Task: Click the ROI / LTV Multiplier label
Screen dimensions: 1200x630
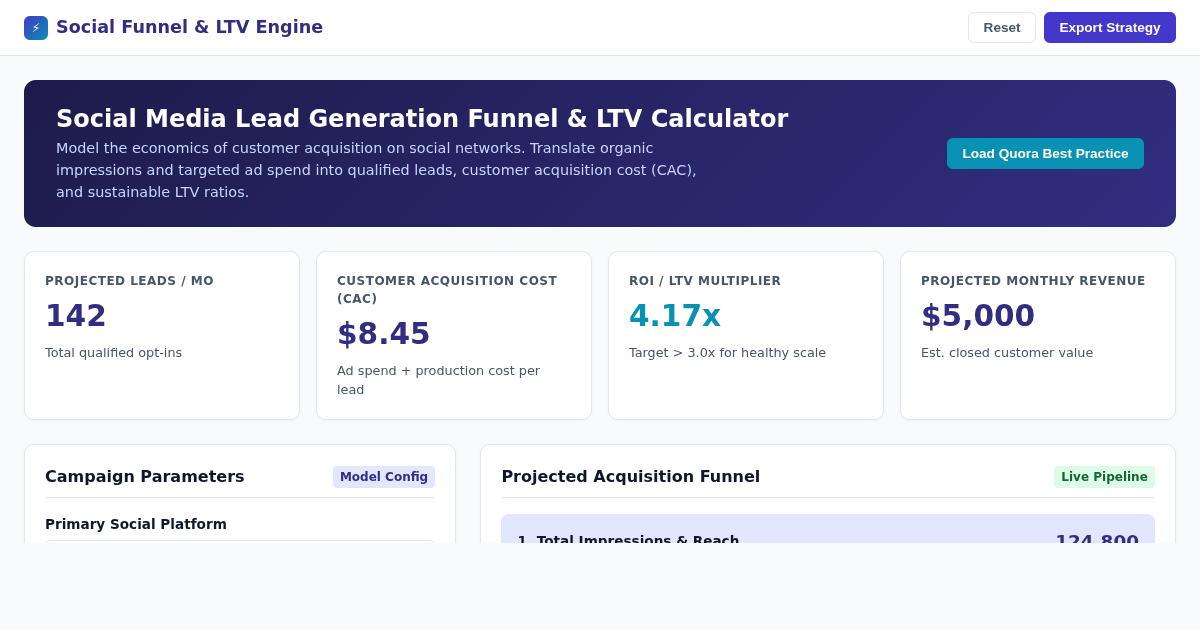Action: pyautogui.click(x=705, y=281)
